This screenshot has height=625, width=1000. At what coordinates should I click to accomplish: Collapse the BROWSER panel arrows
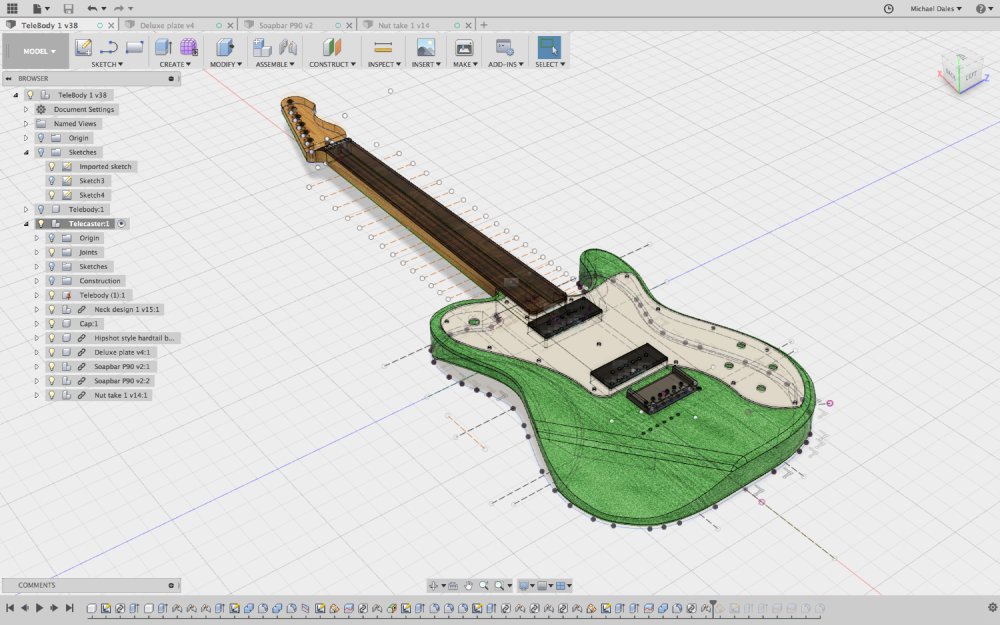(9, 78)
